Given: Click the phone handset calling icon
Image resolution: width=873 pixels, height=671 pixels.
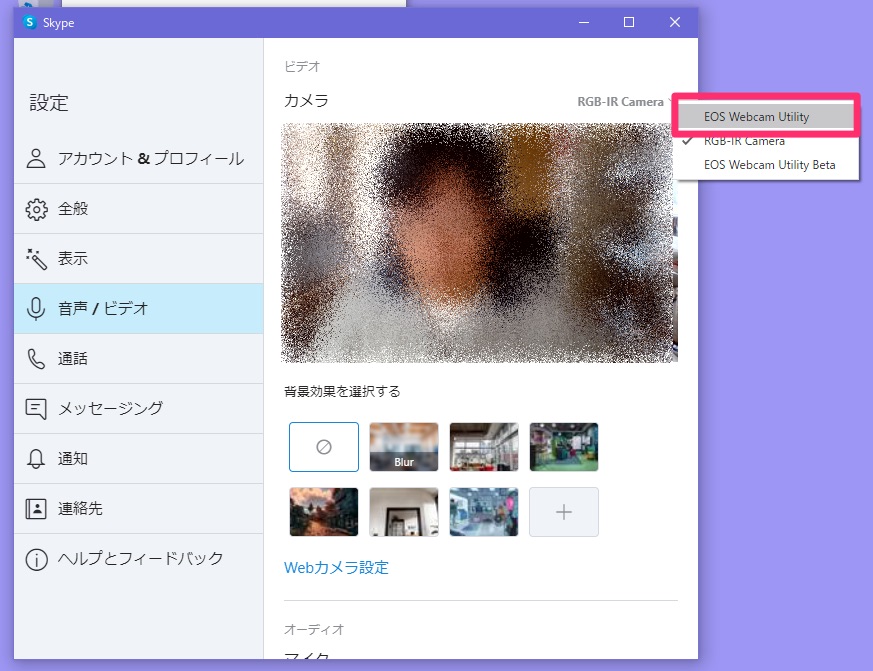Looking at the screenshot, I should click(x=36, y=359).
